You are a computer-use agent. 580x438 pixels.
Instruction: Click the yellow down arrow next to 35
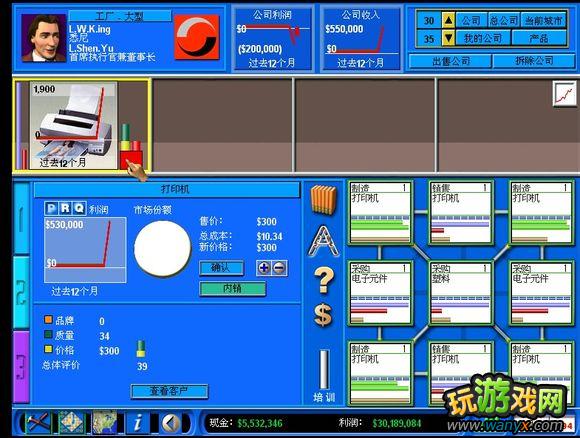point(448,38)
